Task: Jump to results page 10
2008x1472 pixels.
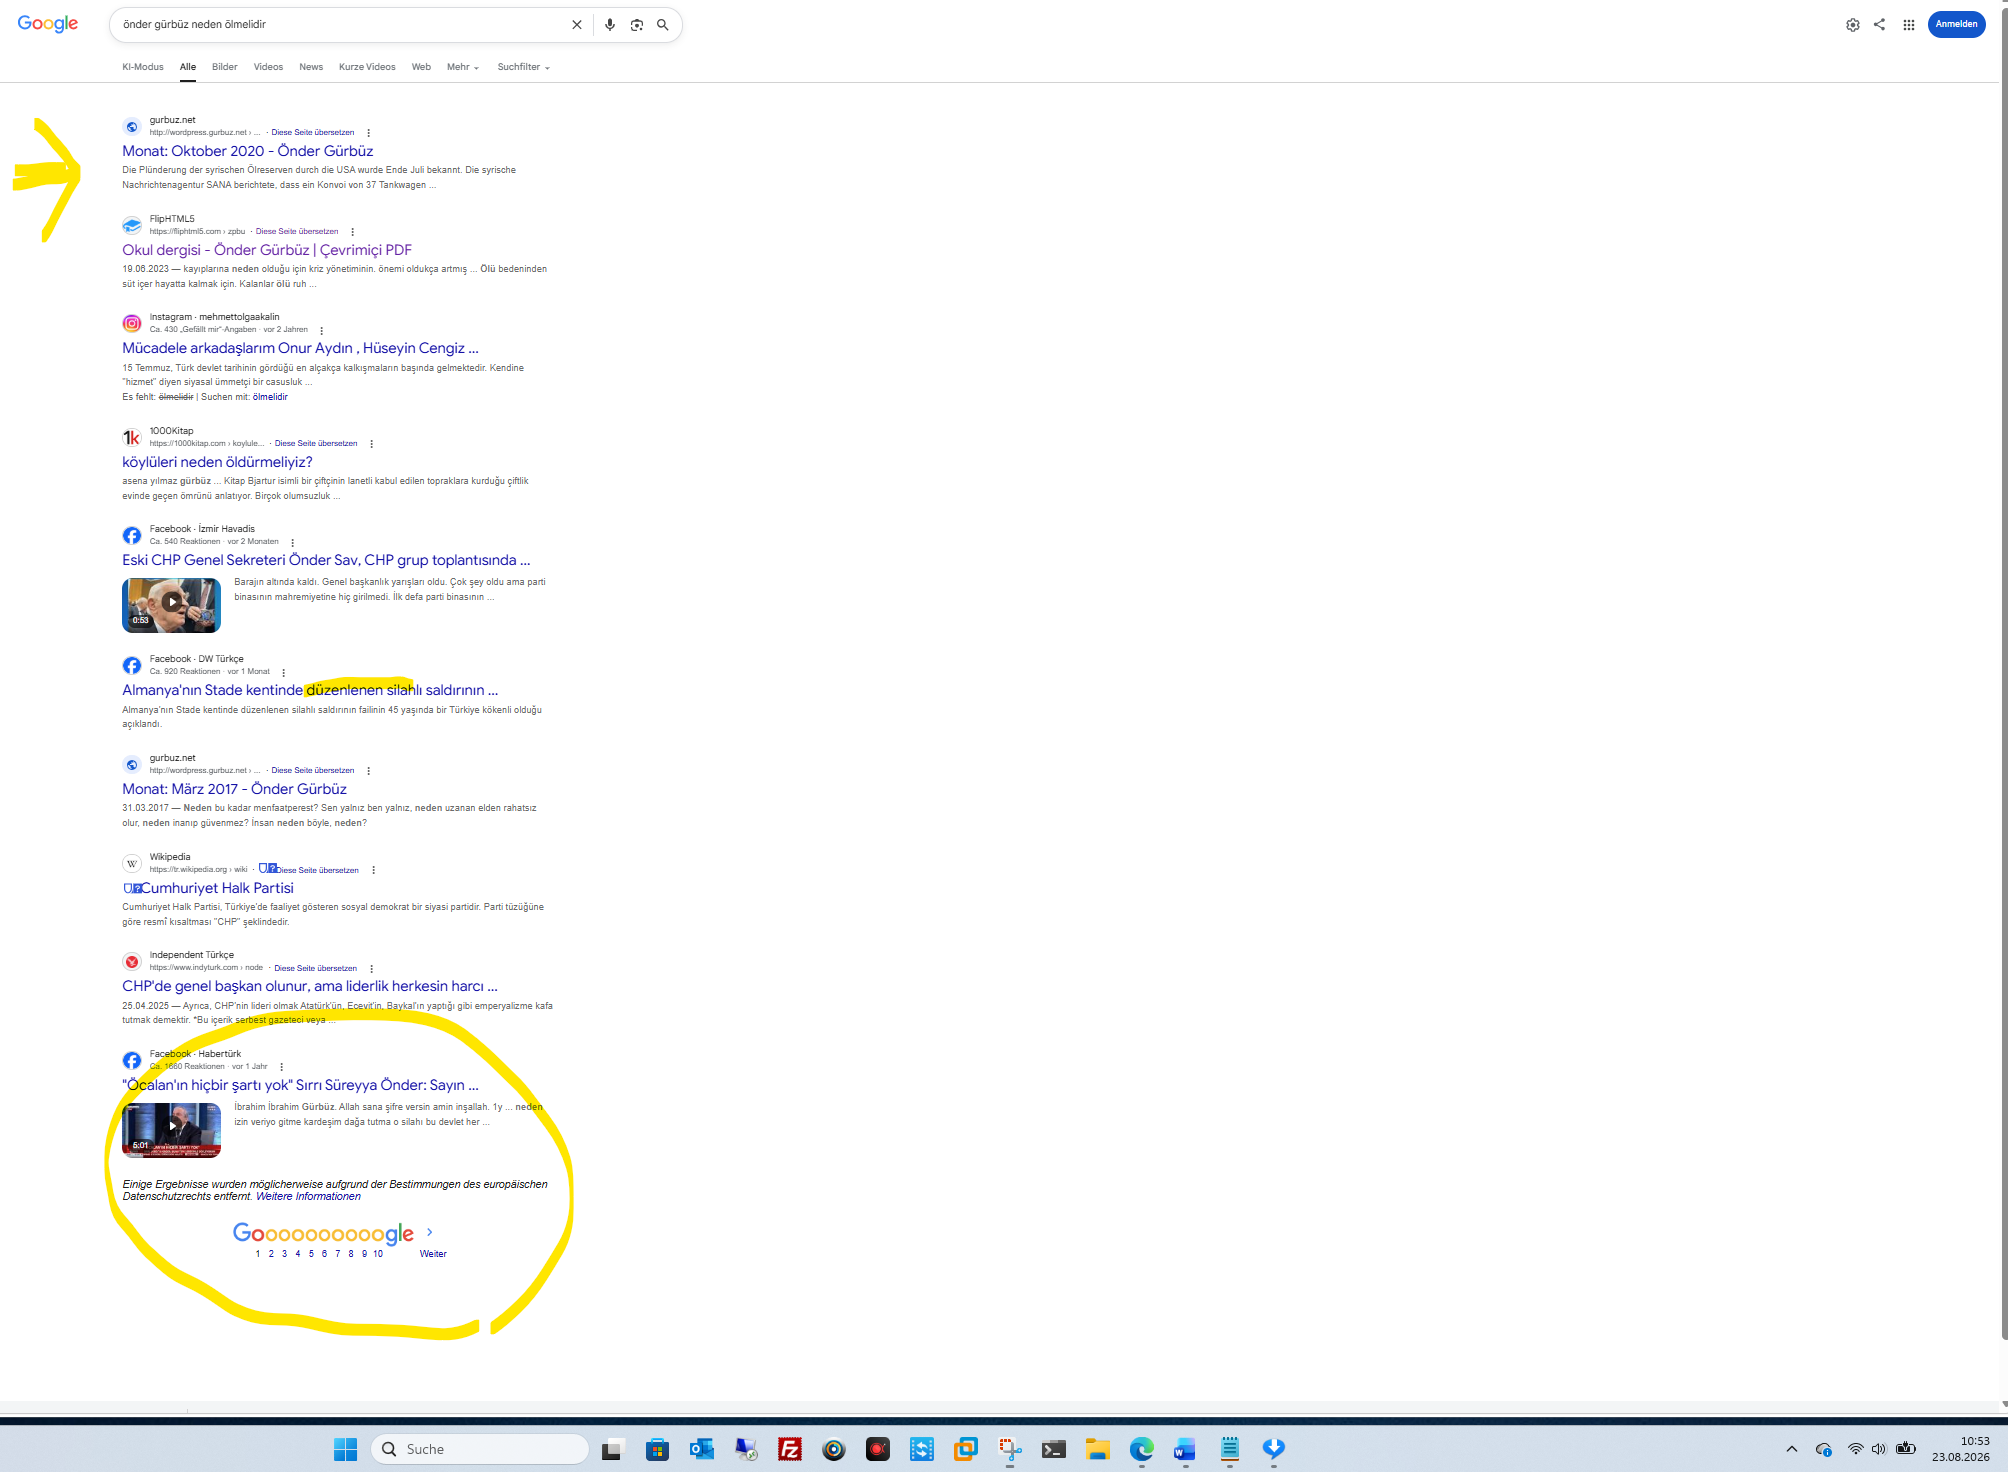Action: [378, 1254]
